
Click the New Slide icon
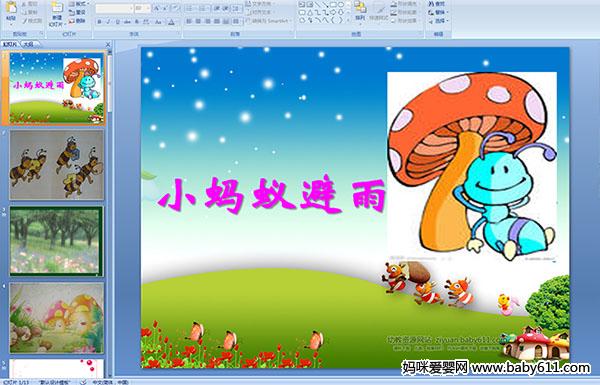(57, 8)
